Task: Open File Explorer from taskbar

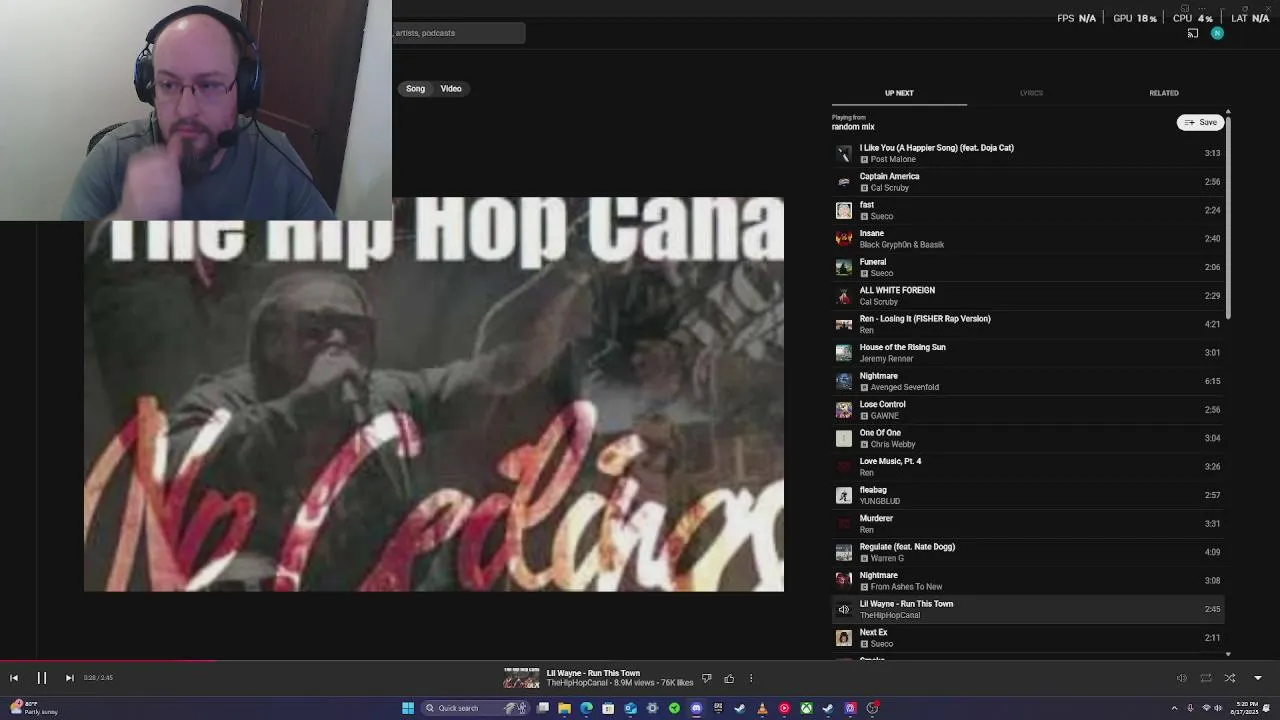Action: (564, 708)
